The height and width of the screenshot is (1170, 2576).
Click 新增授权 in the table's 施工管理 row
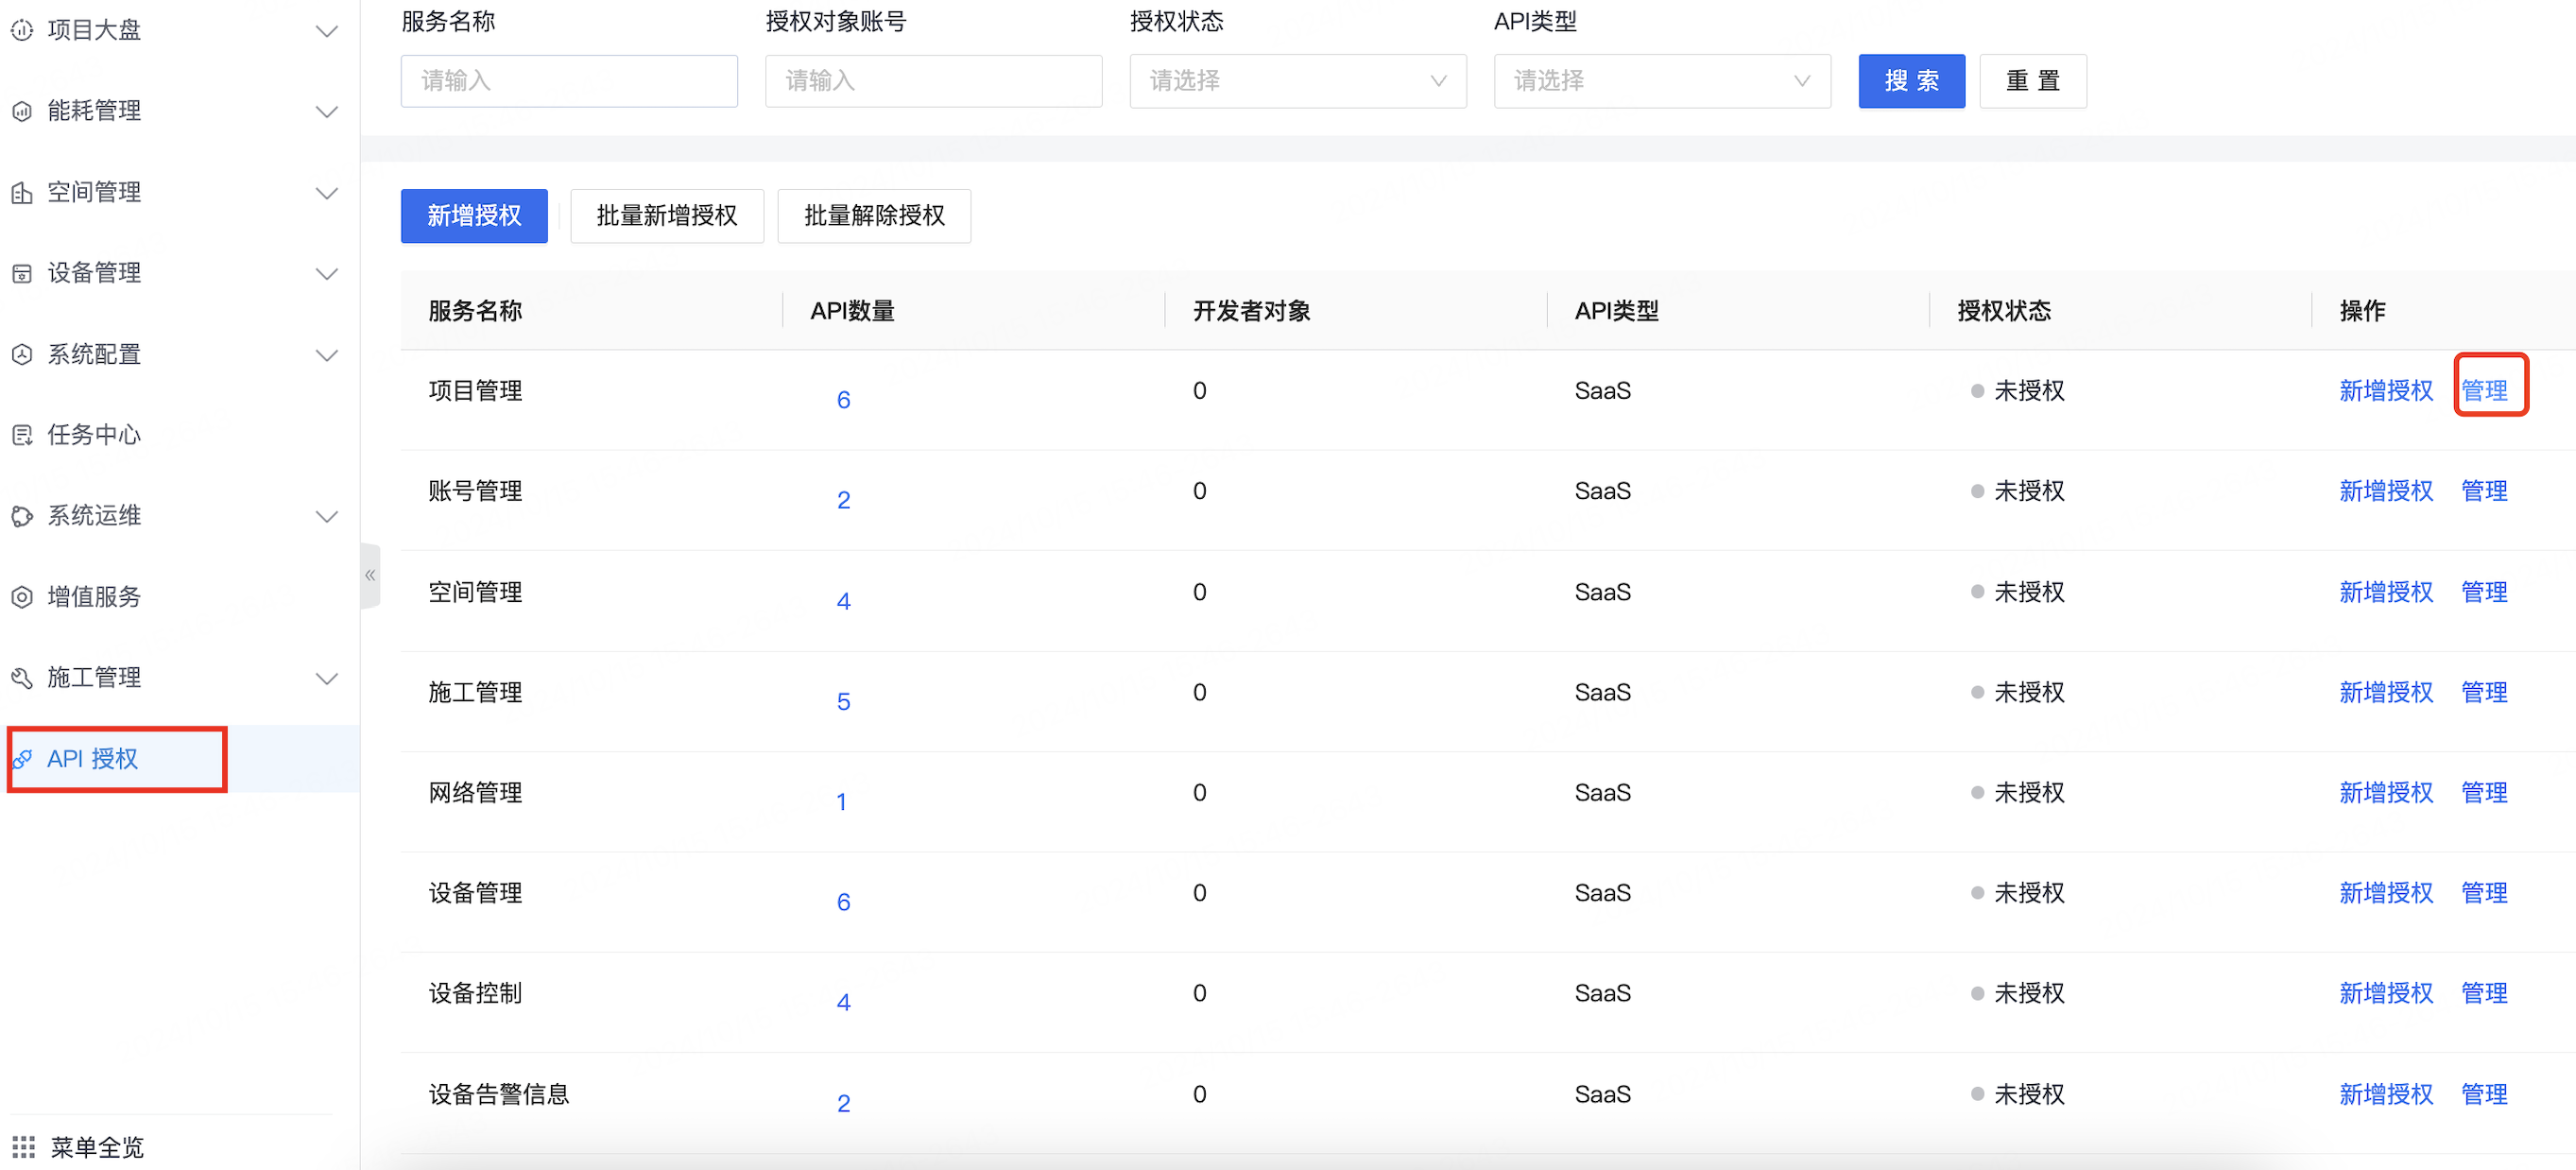pos(2386,692)
